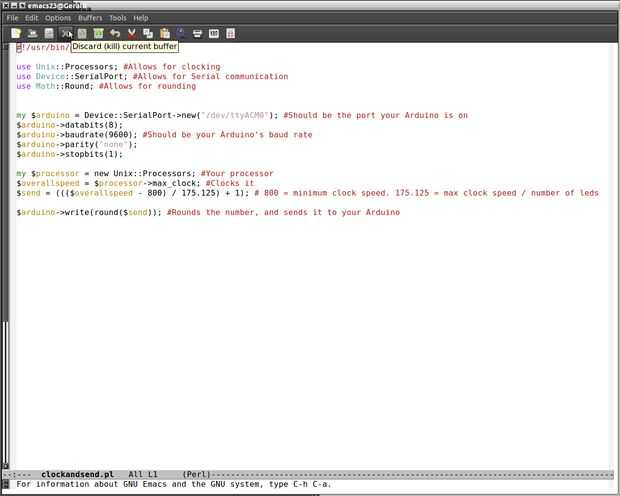This screenshot has height=496, width=620.
Task: Open the directory browser toolbar icon
Action: [49, 34]
